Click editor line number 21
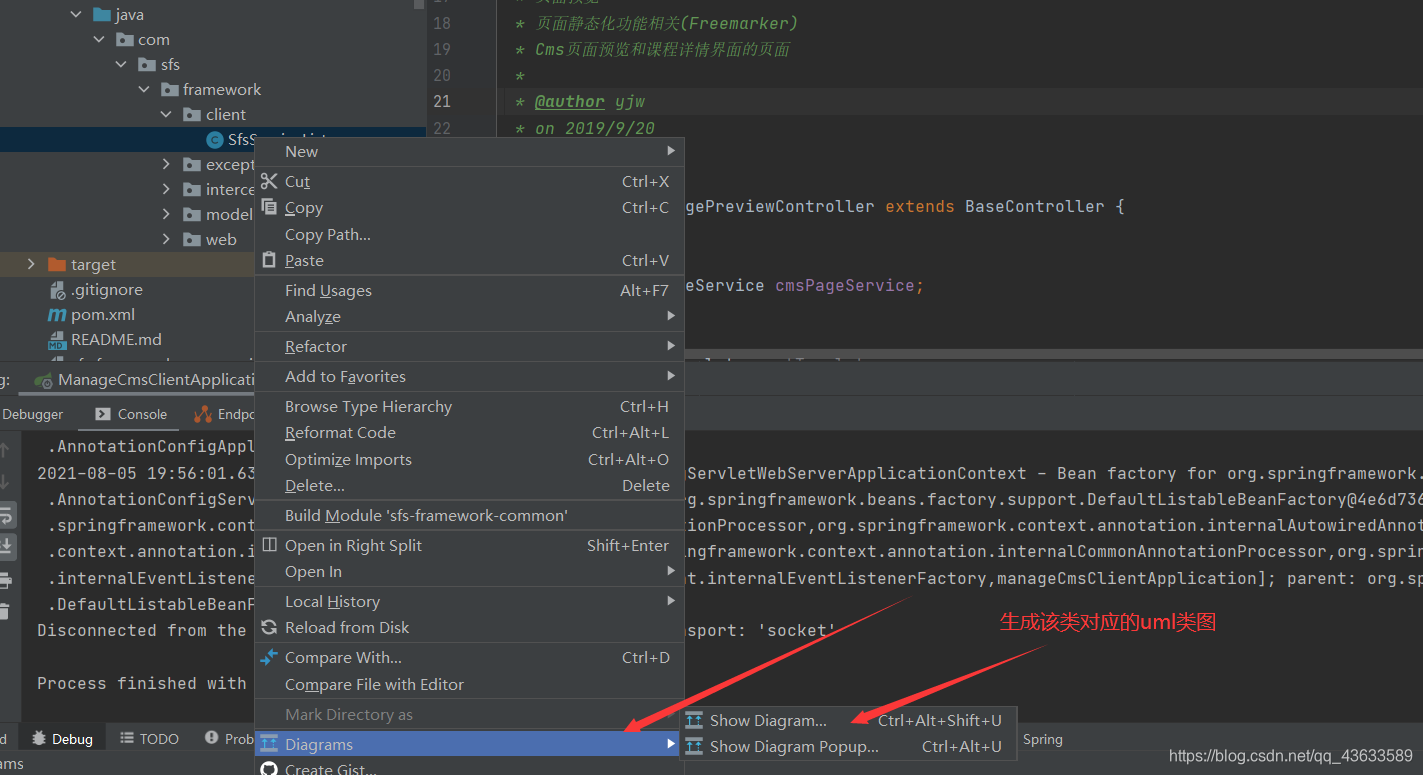 [x=442, y=102]
